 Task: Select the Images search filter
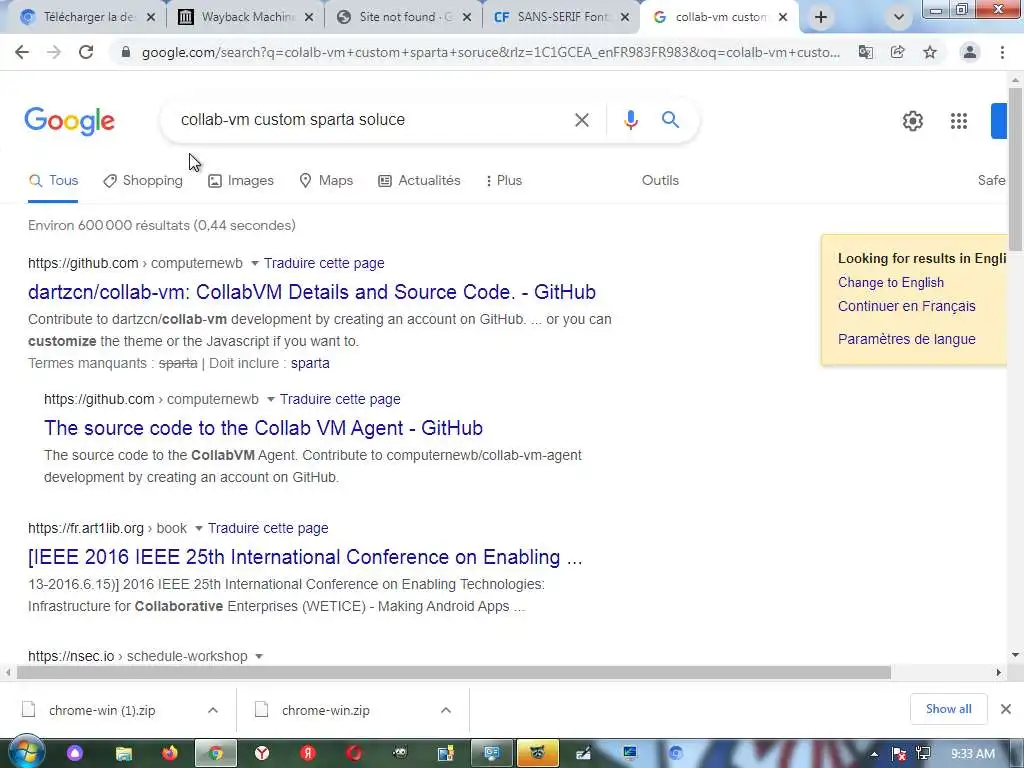click(241, 181)
